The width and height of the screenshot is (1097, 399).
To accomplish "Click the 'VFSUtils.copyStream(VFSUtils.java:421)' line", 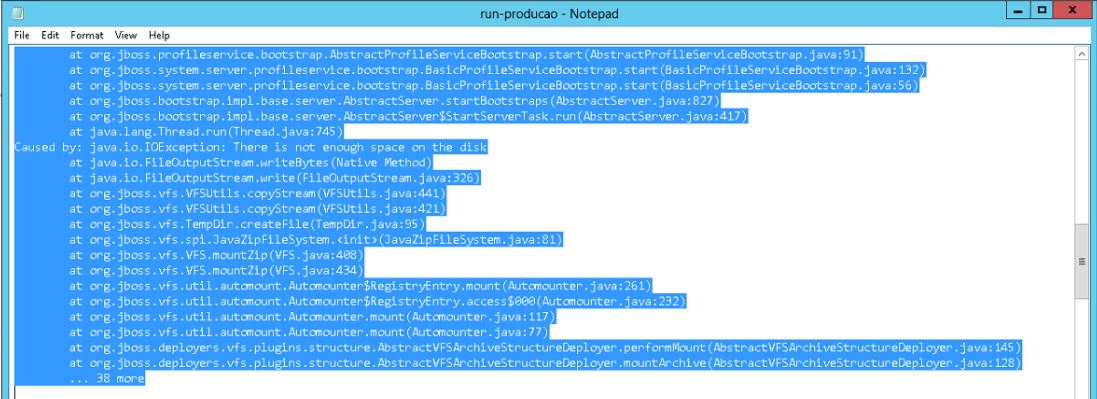I will (x=257, y=209).
